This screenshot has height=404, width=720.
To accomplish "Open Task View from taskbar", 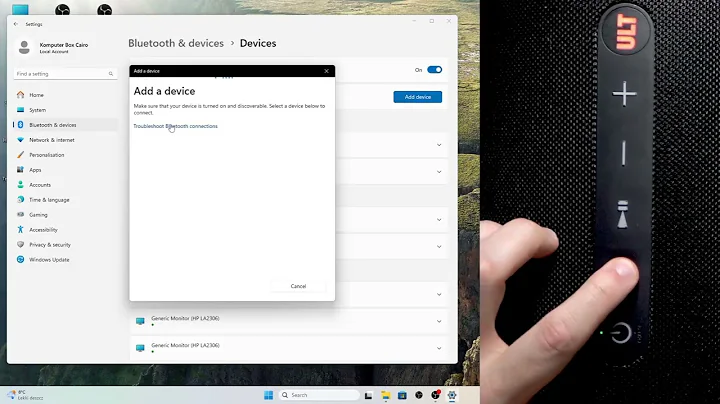I will 368,395.
